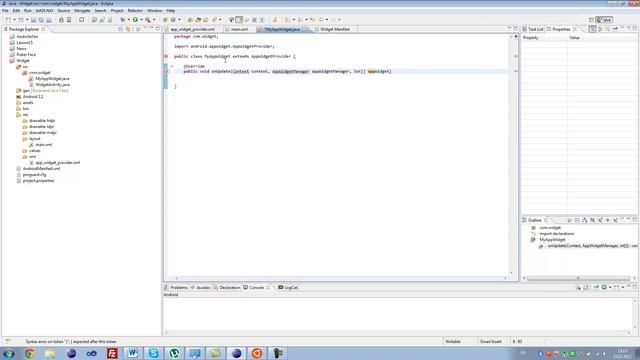Open the Source menu
The width and height of the screenshot is (640, 360).
[63, 11]
